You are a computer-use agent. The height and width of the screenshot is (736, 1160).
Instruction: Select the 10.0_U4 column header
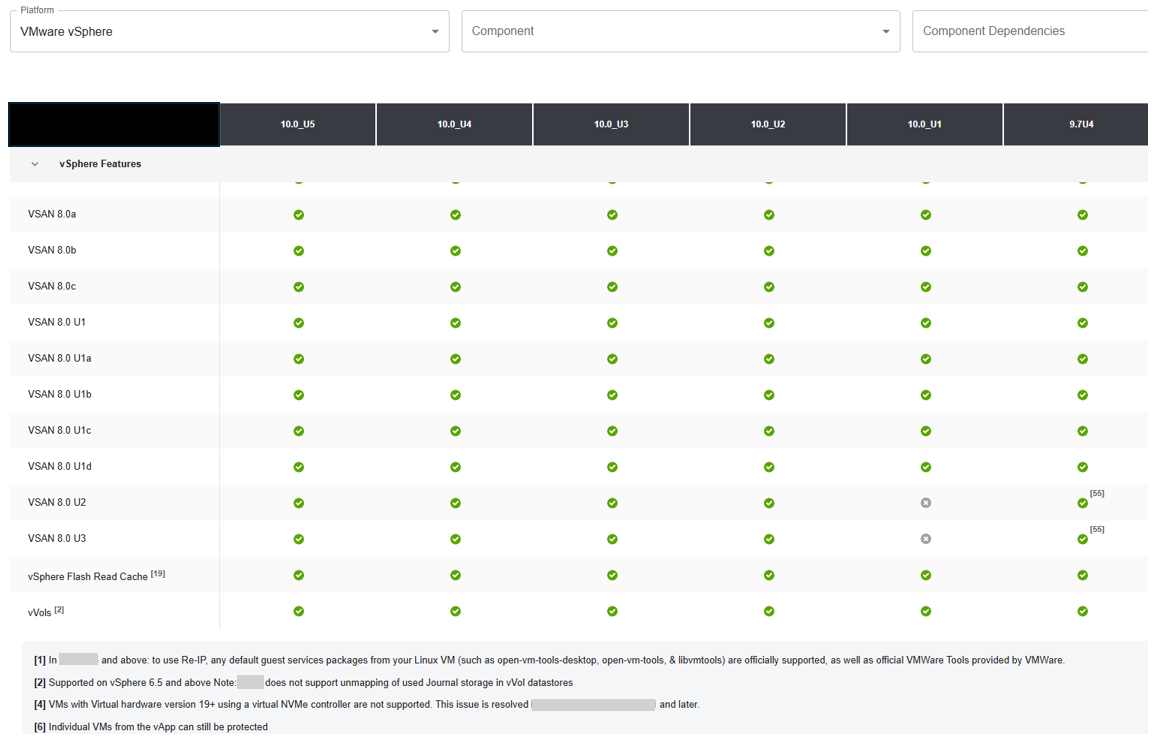click(454, 124)
